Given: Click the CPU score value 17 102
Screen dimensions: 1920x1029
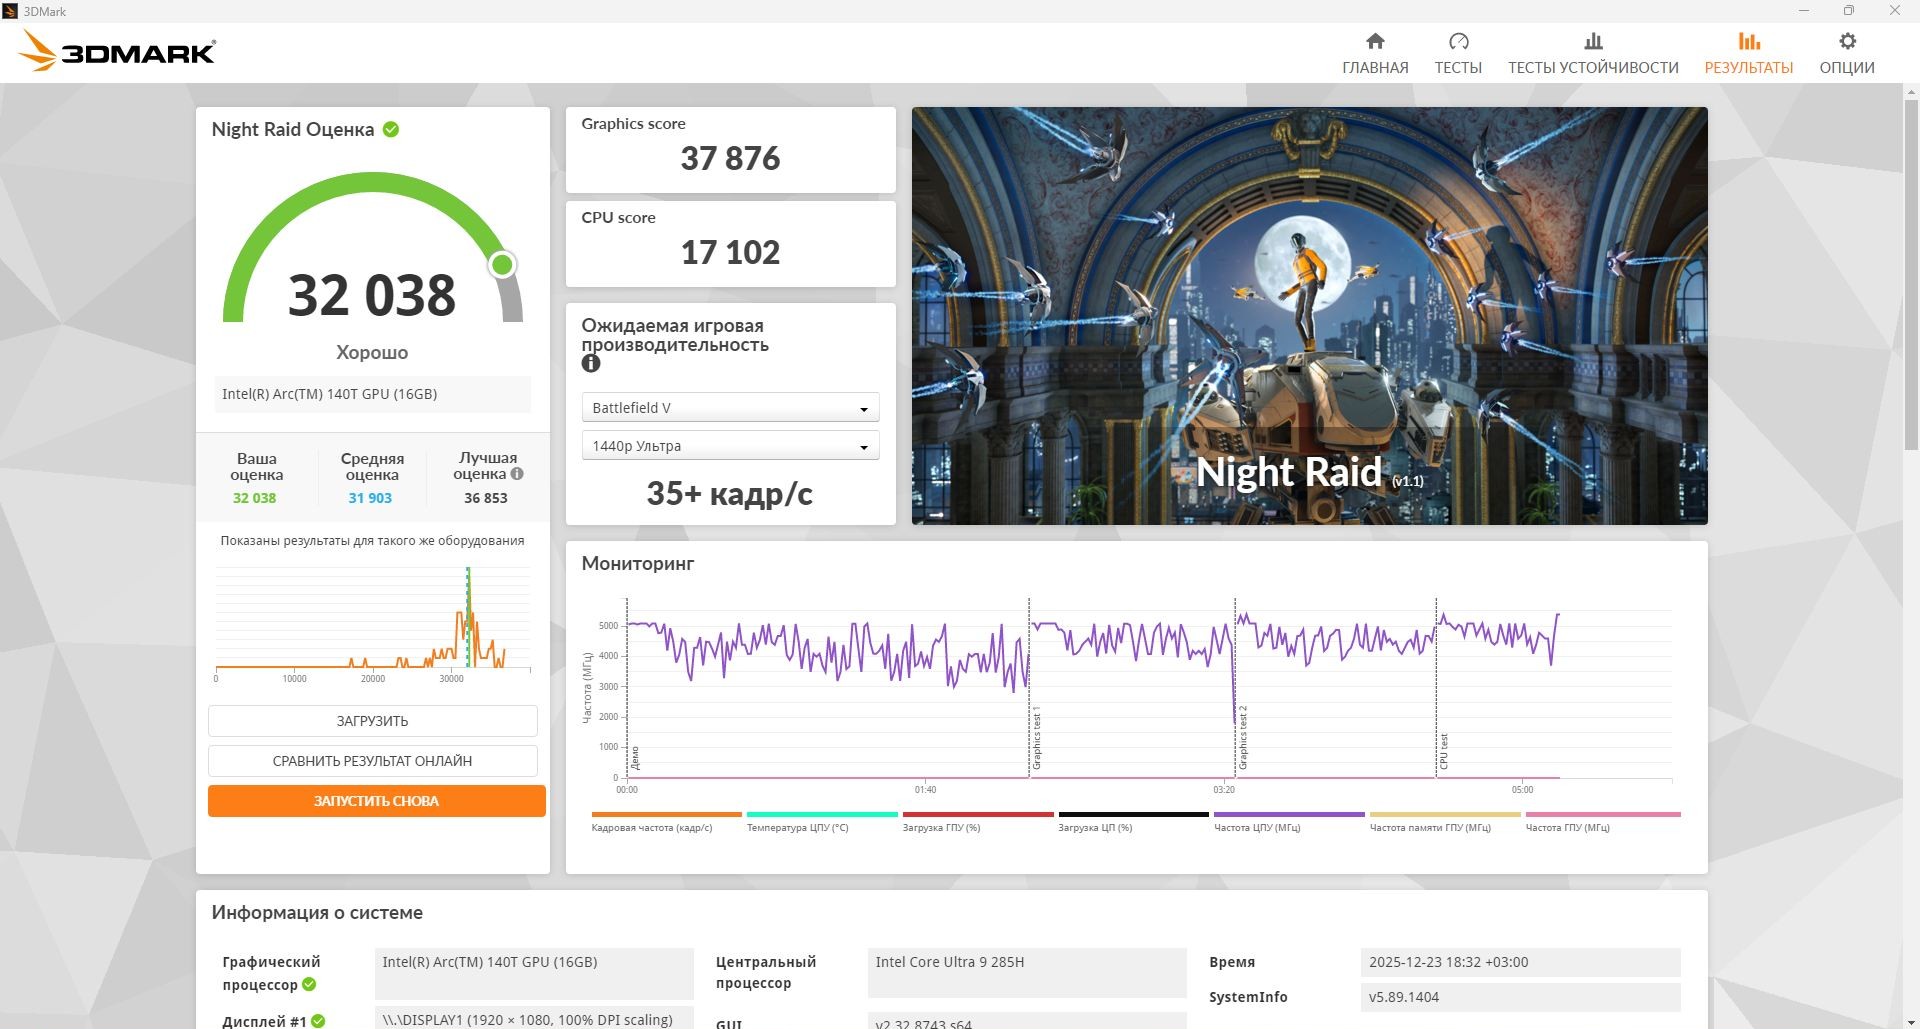Looking at the screenshot, I should coord(730,252).
